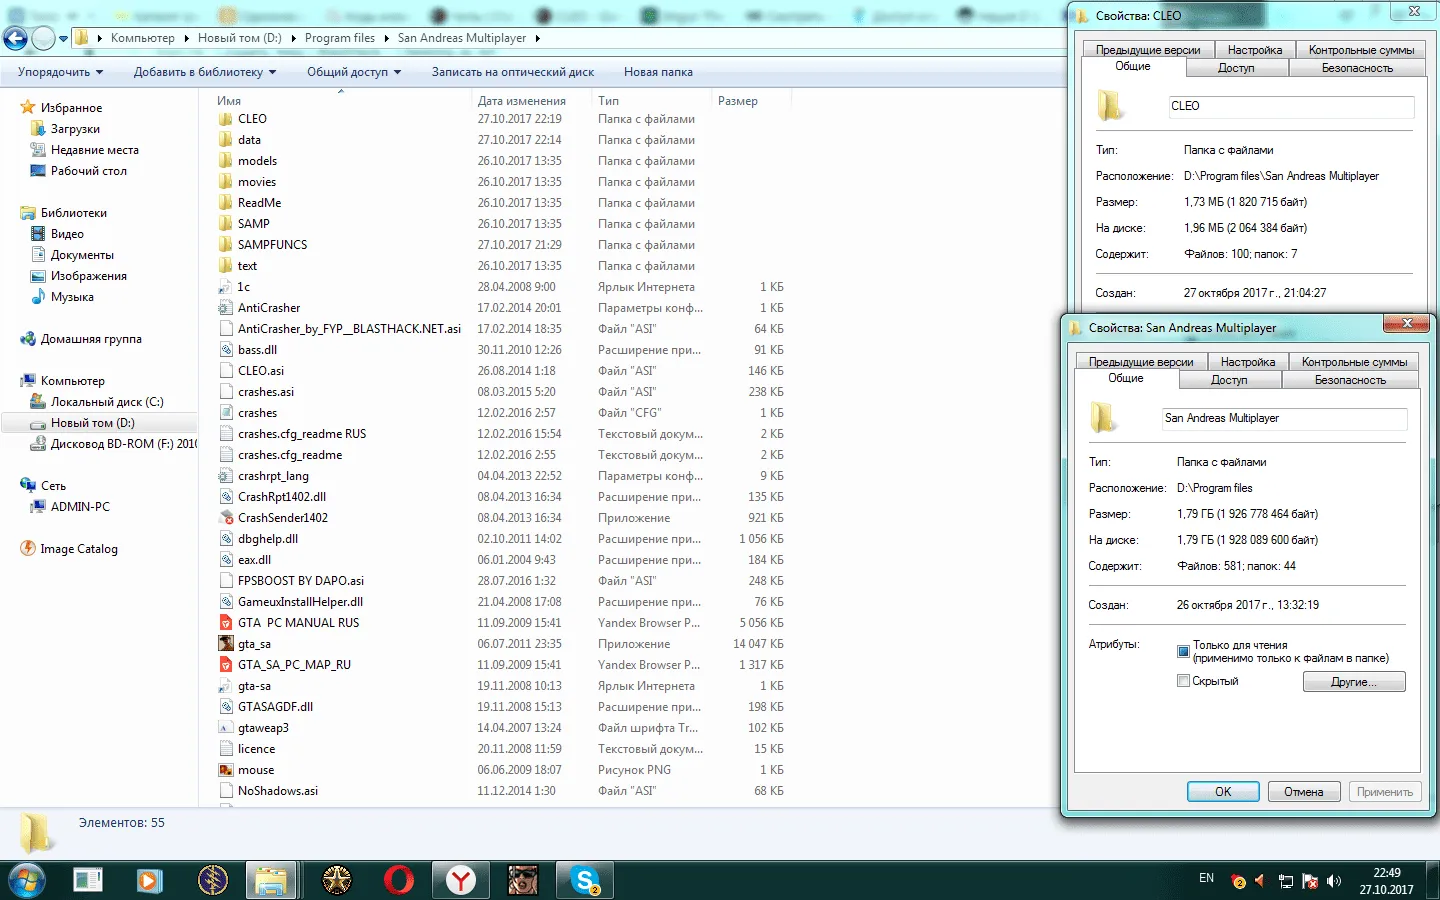Open the 'Добавить в библиотеку' dropdown
Screen dimensions: 1440x900
(205, 72)
